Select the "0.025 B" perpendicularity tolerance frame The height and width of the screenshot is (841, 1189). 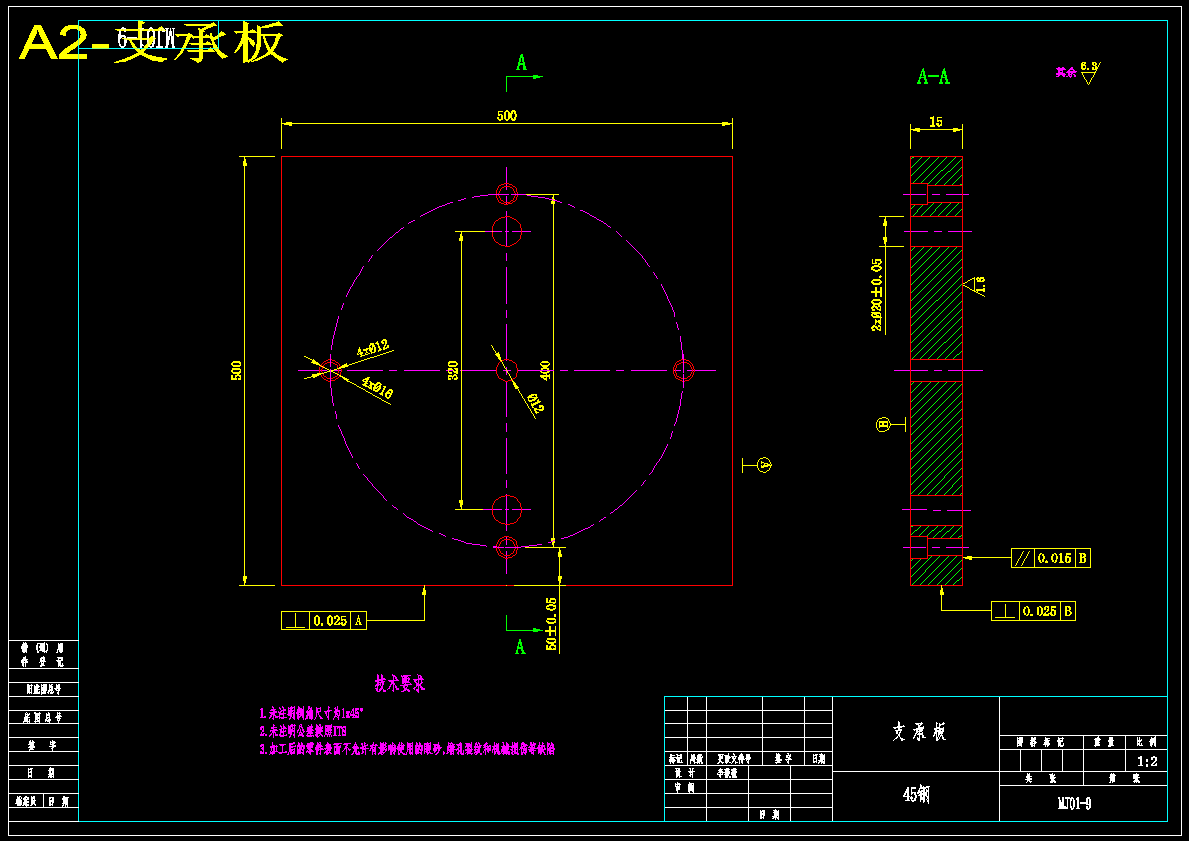point(1034,610)
